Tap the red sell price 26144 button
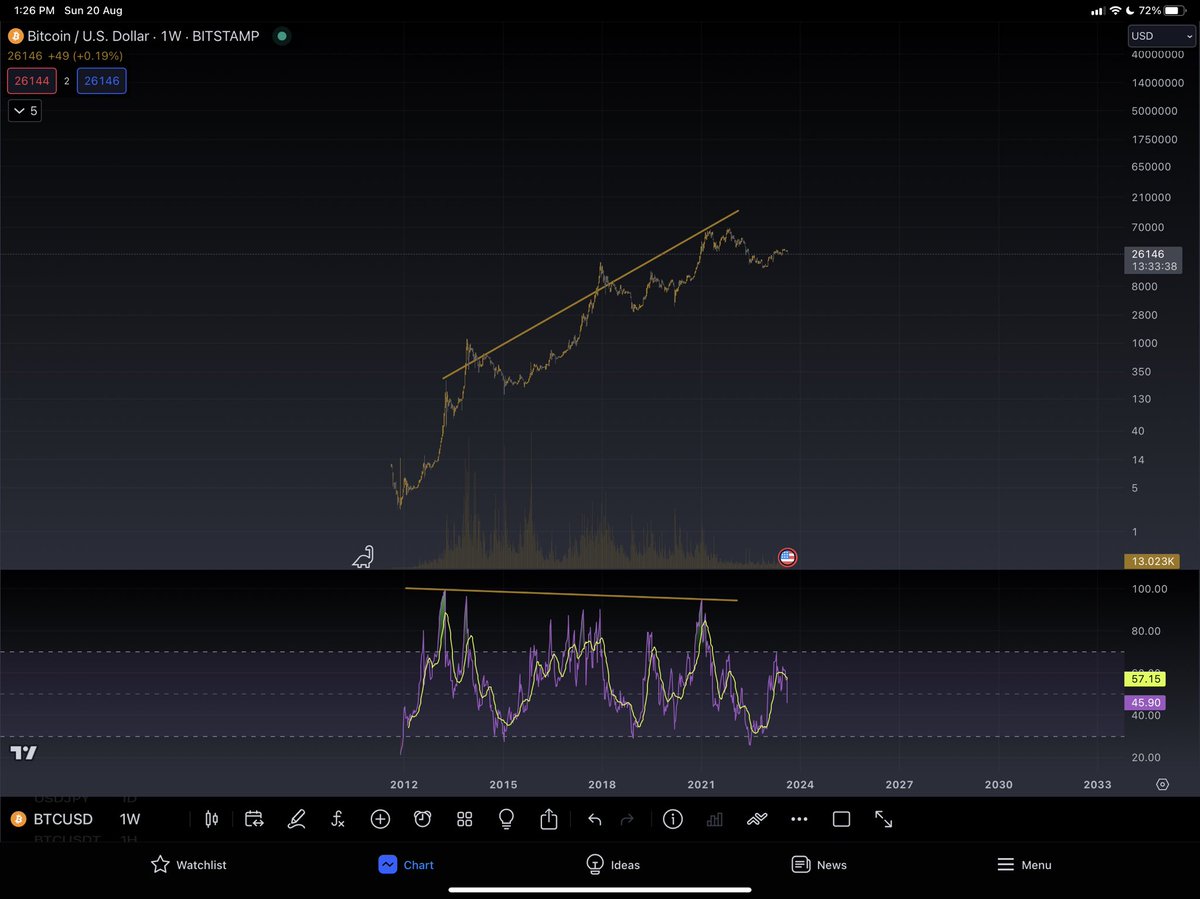Viewport: 1200px width, 899px height. [x=30, y=81]
